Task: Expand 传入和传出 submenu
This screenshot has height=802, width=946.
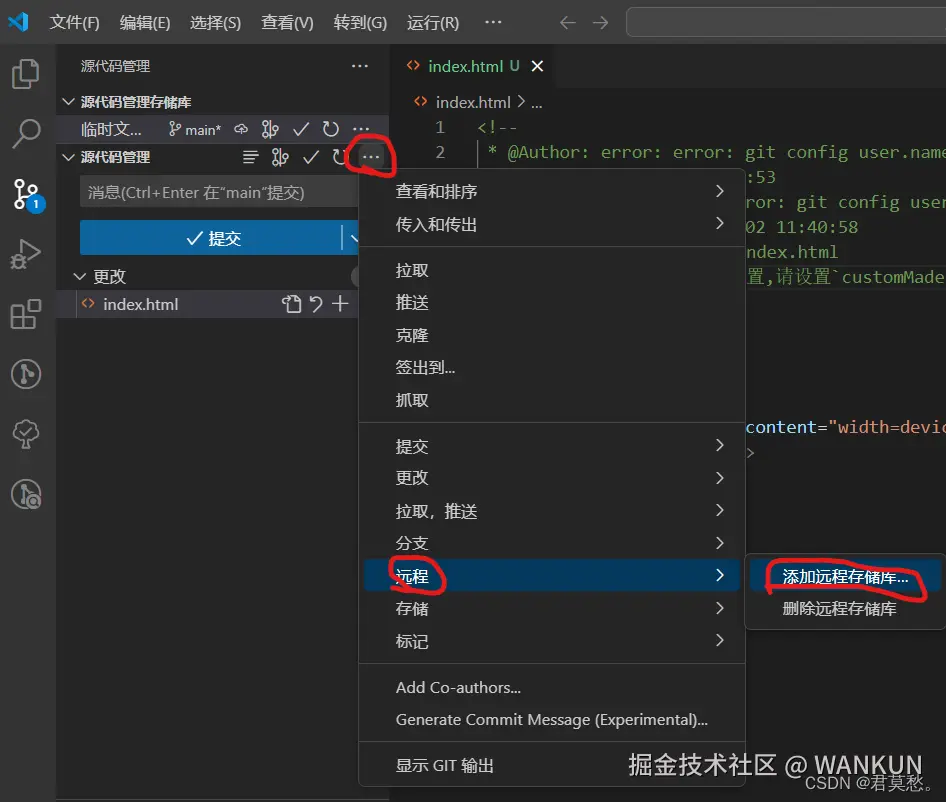Action: tap(551, 224)
